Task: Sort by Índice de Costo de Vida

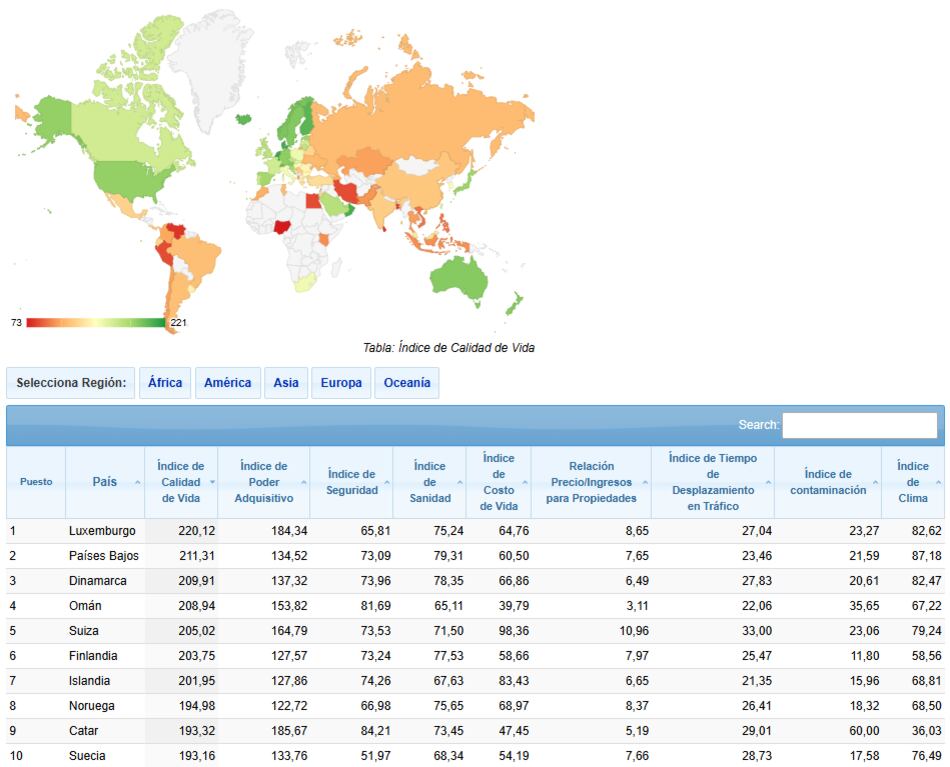Action: tap(498, 482)
